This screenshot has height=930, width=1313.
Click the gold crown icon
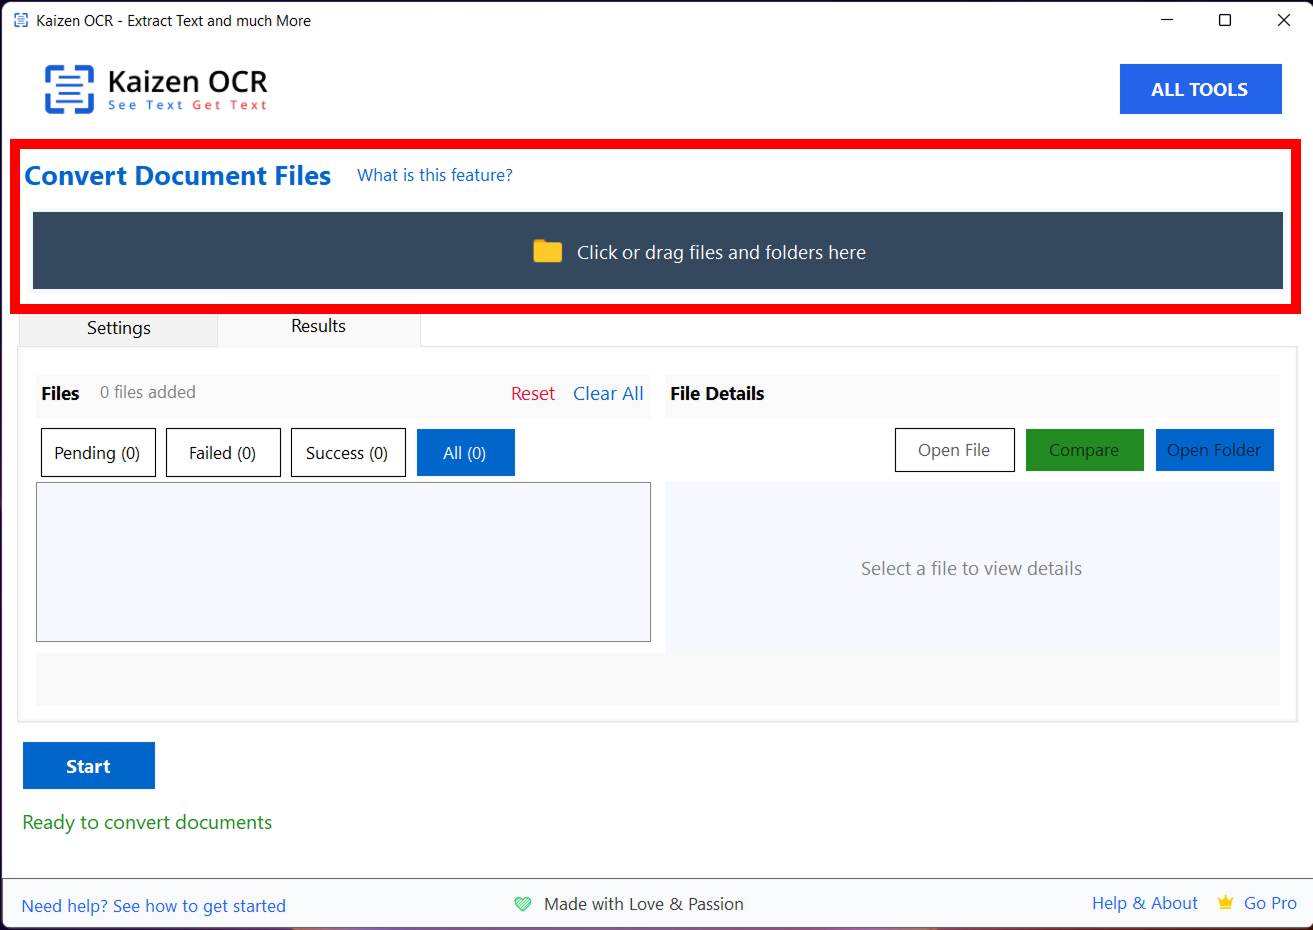click(x=1225, y=903)
